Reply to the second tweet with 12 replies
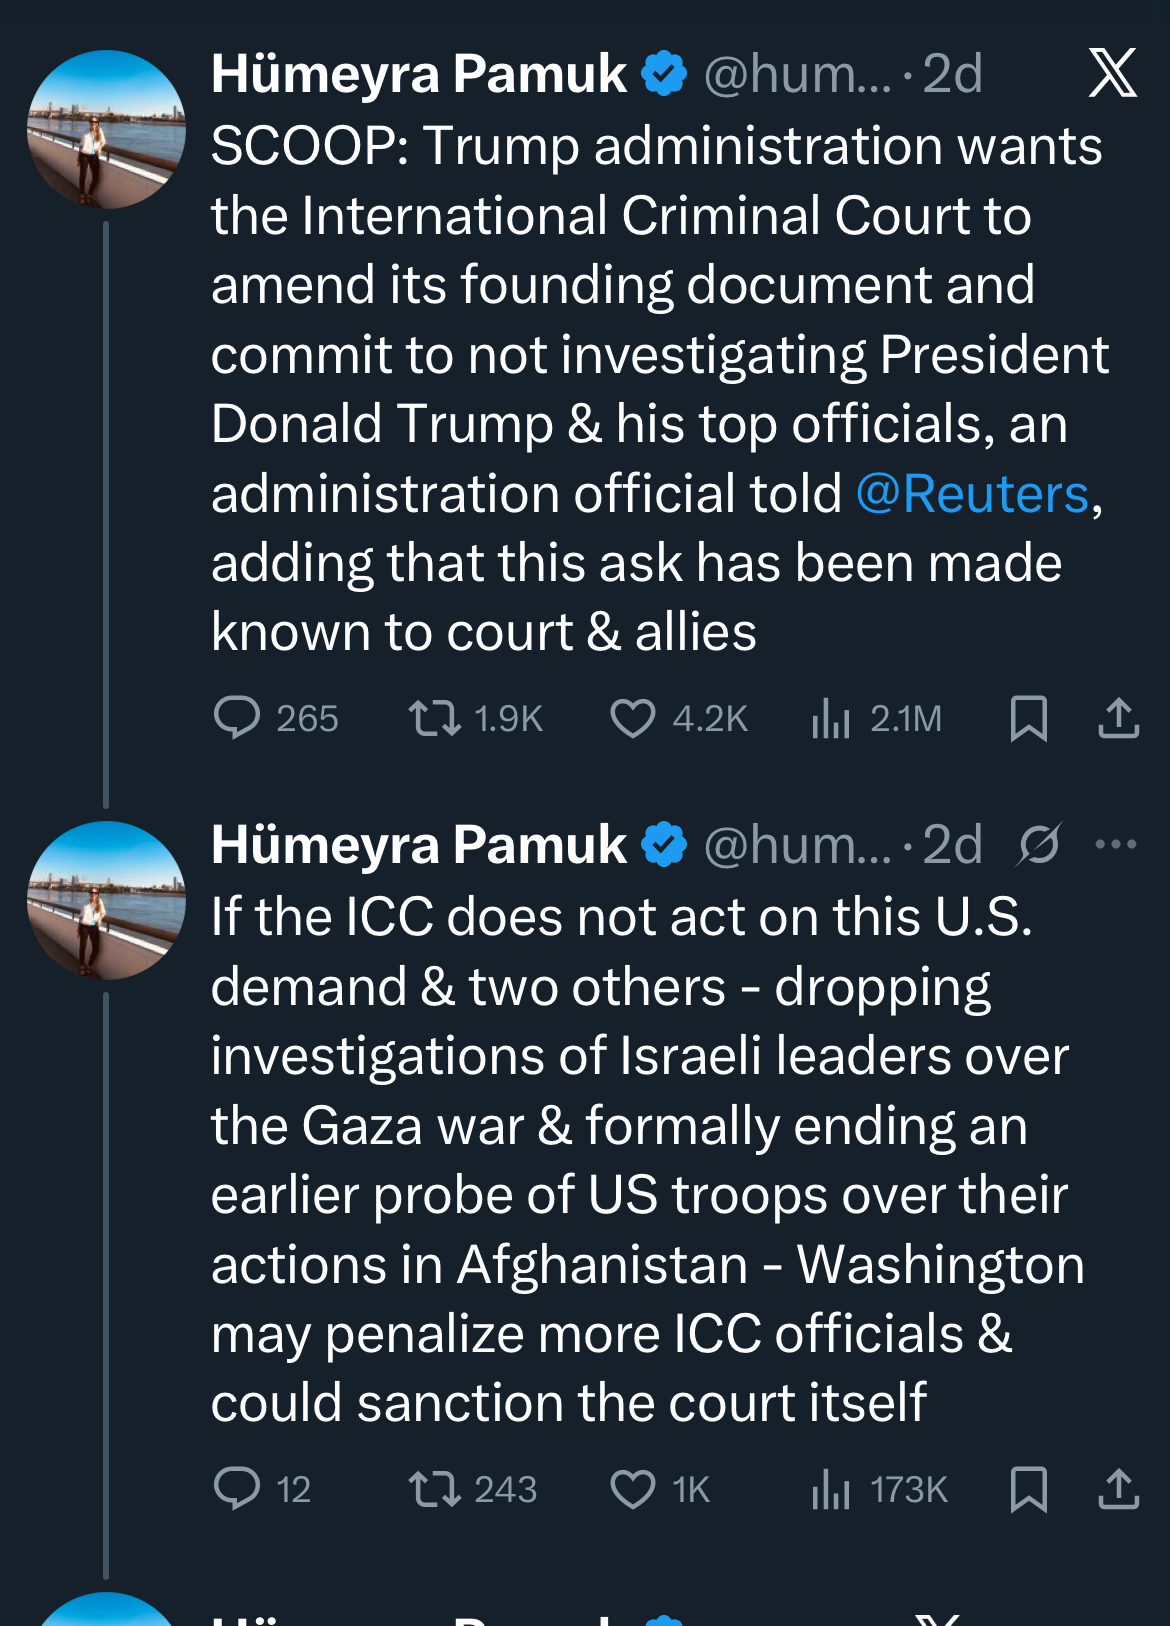Screen dimensions: 1170x1626 point(237,1489)
